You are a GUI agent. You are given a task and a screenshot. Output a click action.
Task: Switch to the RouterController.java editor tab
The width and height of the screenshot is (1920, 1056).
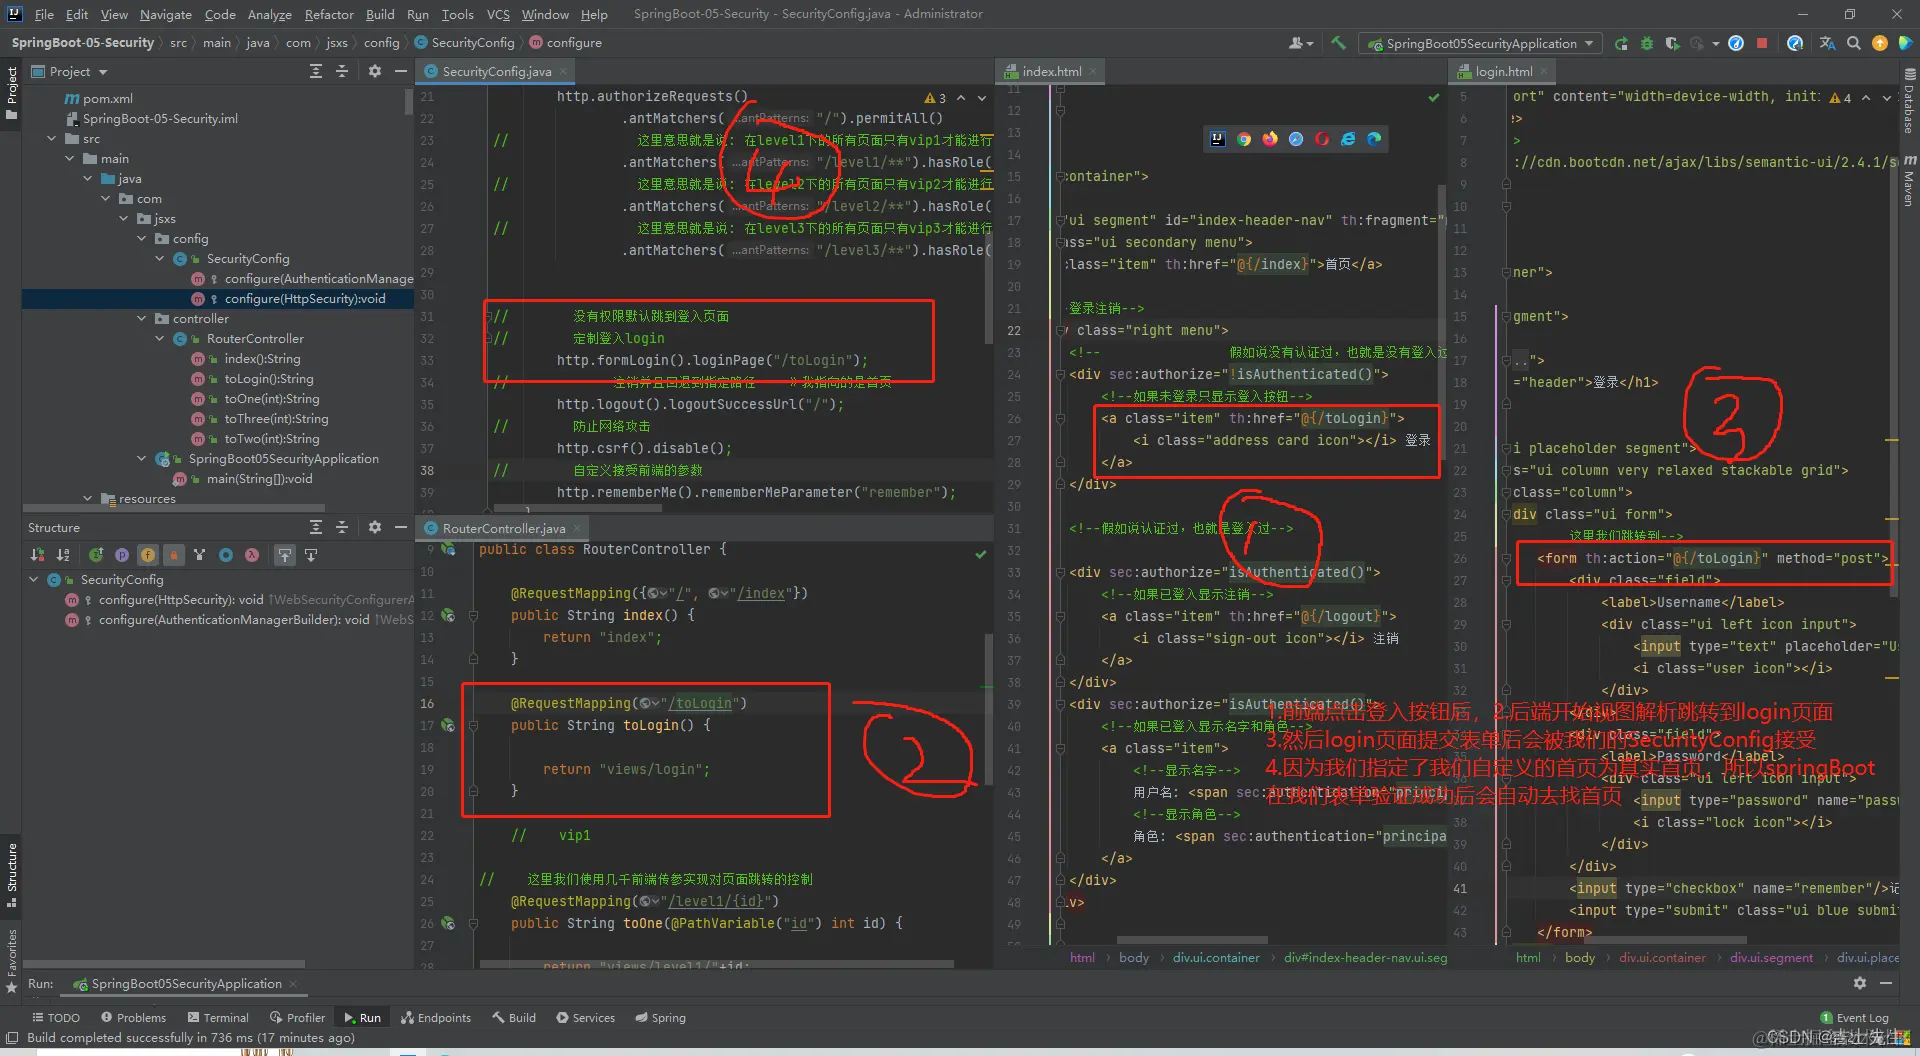pyautogui.click(x=504, y=528)
